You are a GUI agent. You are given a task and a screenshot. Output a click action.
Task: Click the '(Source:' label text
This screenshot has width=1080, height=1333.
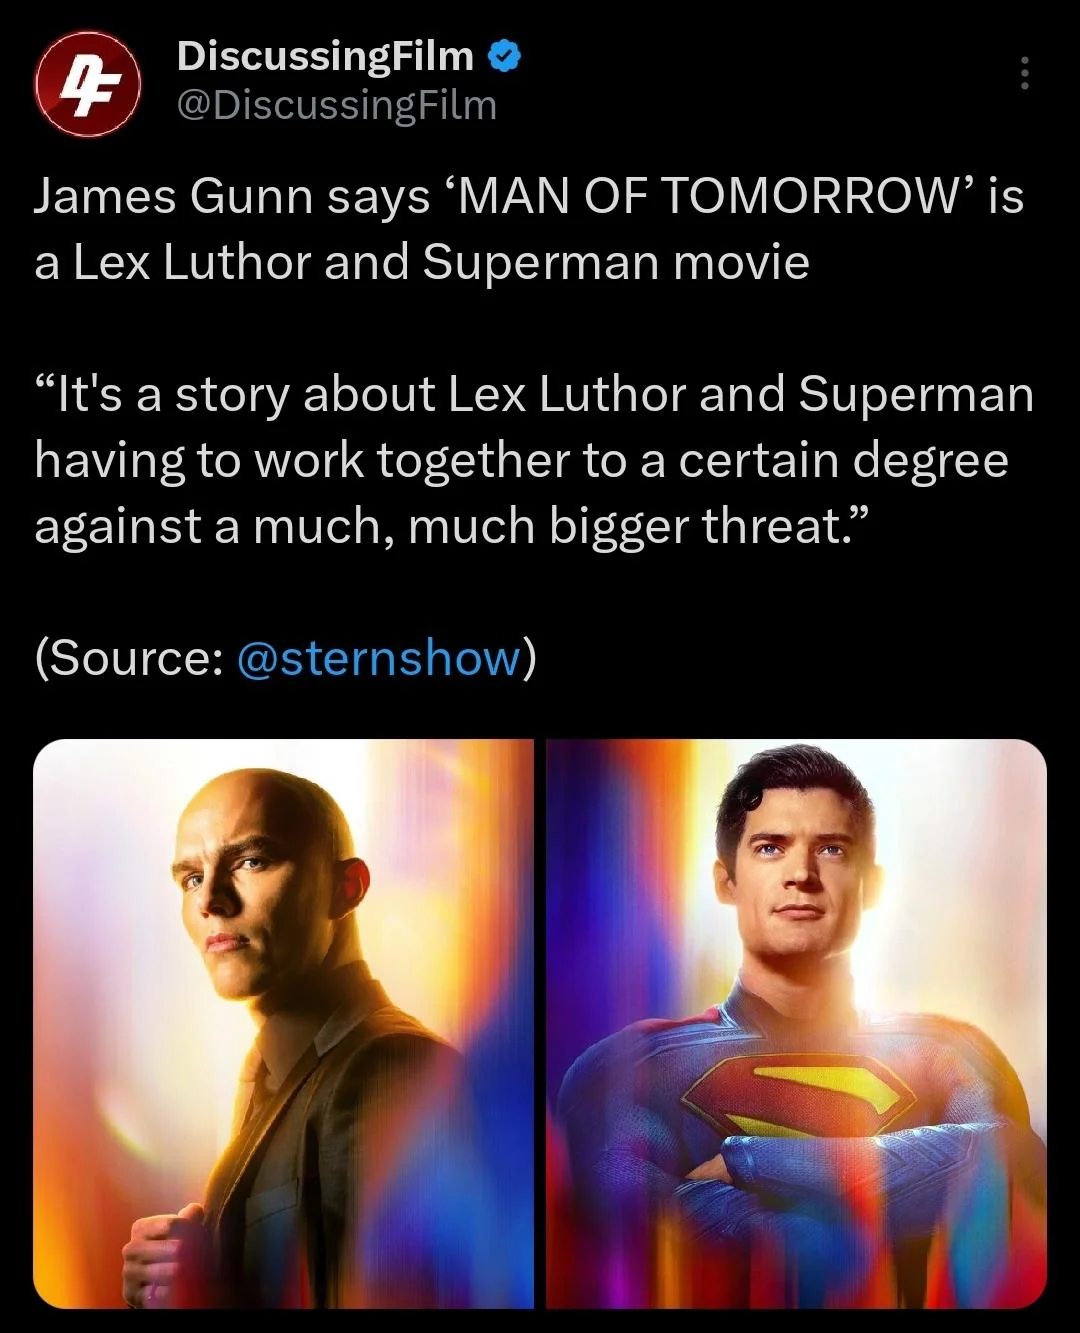coord(128,658)
